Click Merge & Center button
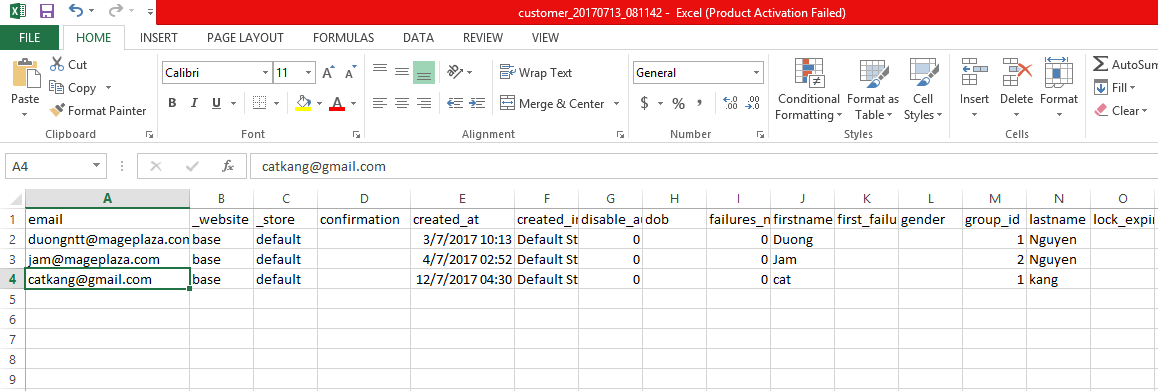Image resolution: width=1158 pixels, height=391 pixels. (x=552, y=103)
